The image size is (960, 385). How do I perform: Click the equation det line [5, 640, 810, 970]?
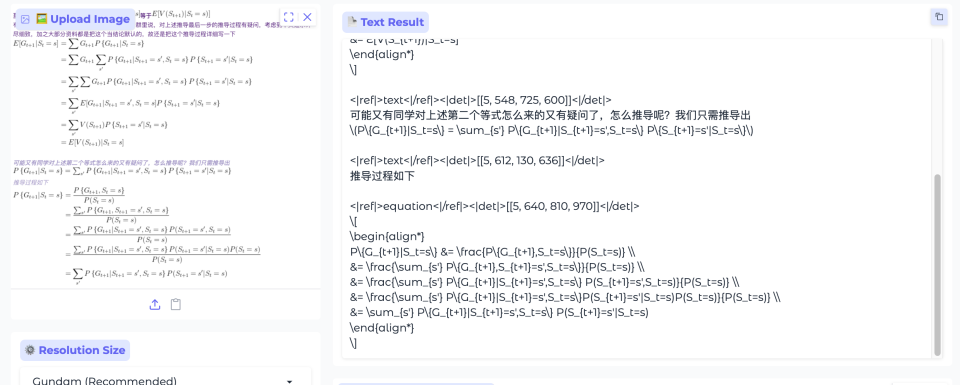click(x=495, y=206)
